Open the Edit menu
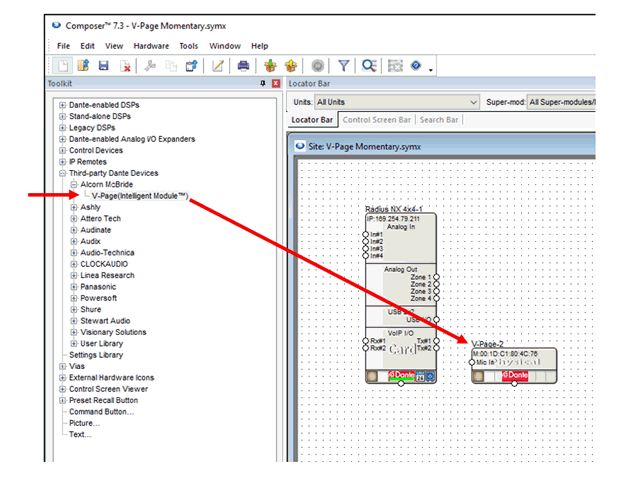Image resolution: width=624 pixels, height=480 pixels. 87,46
